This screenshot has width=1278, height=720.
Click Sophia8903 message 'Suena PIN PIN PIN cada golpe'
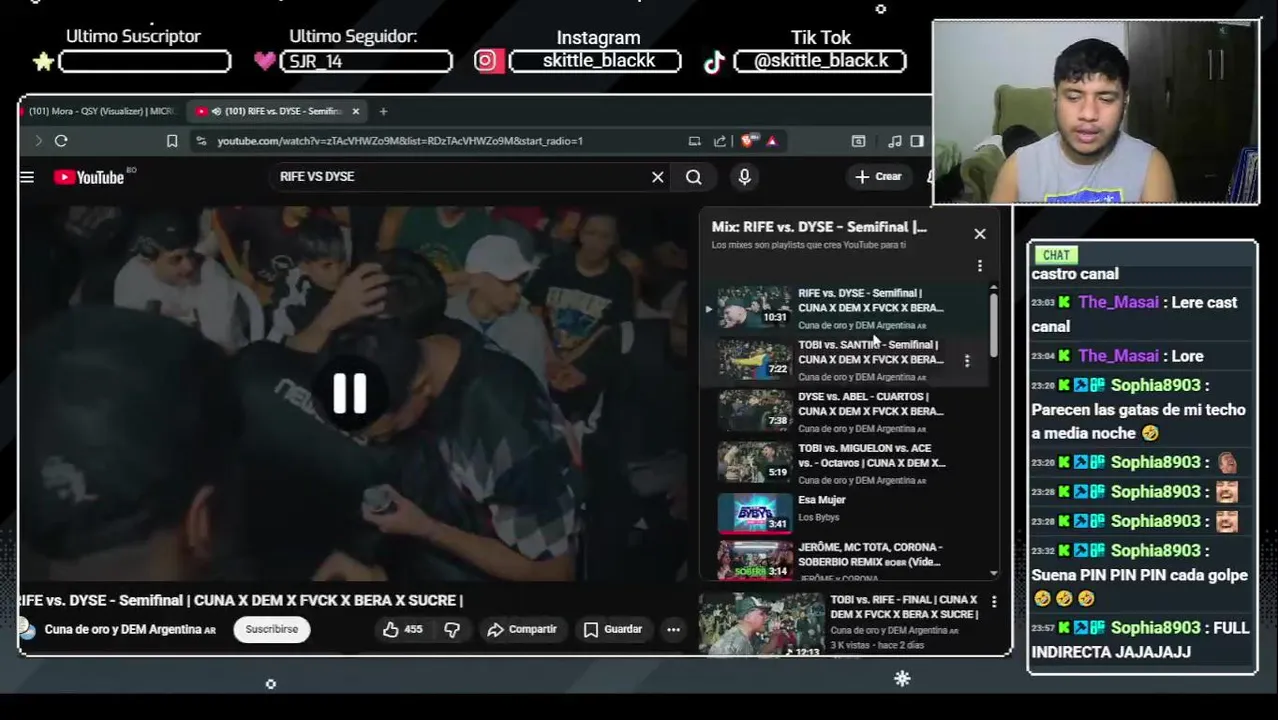click(x=1140, y=575)
